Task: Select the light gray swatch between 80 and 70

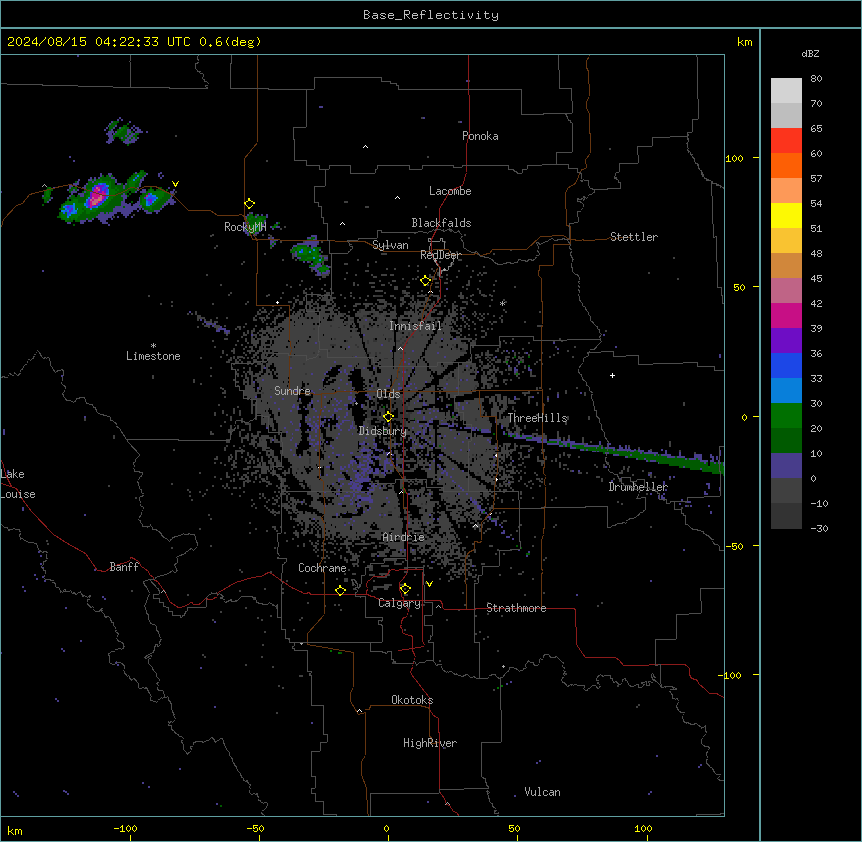Action: click(786, 90)
